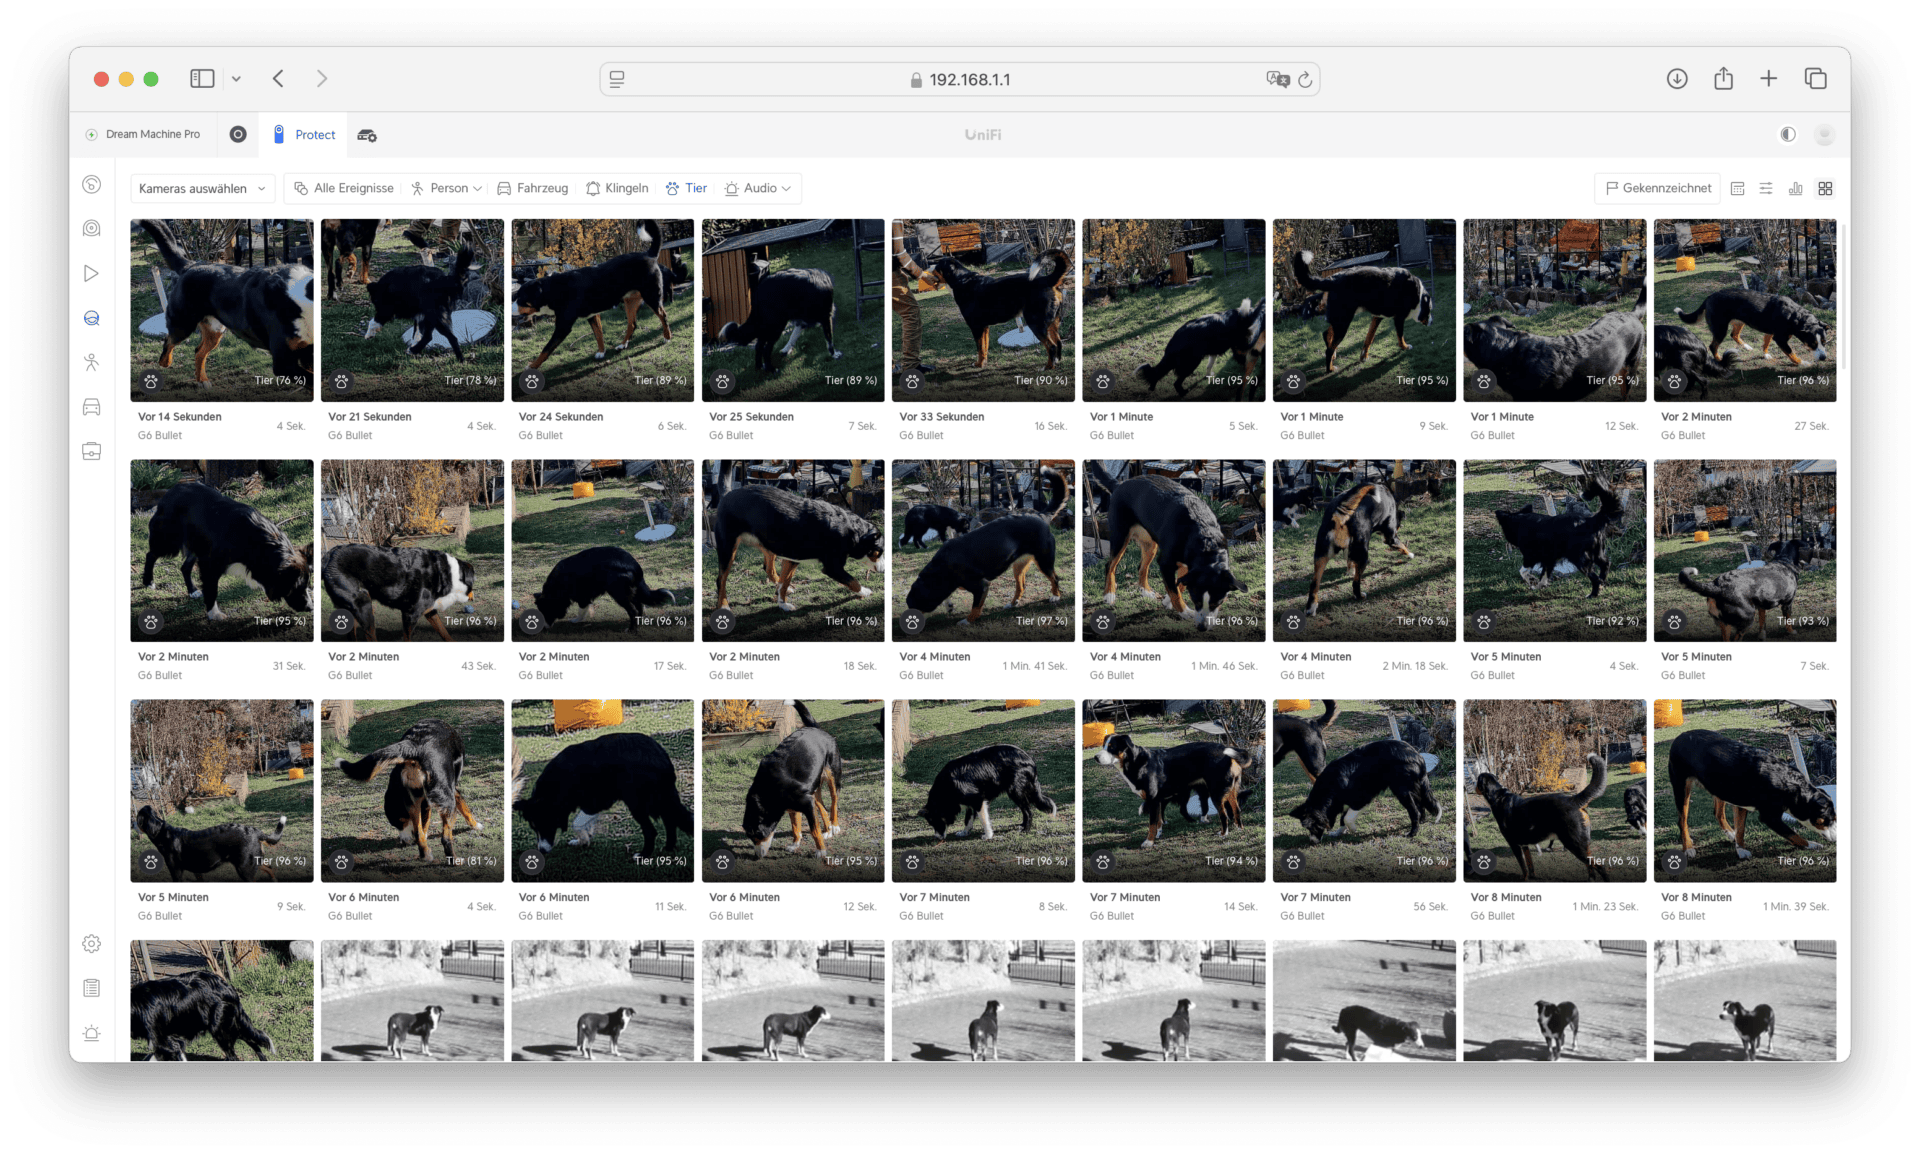The height and width of the screenshot is (1154, 1920).
Task: Open the Vor 14 Sekunden event thumbnail
Action: tap(222, 310)
